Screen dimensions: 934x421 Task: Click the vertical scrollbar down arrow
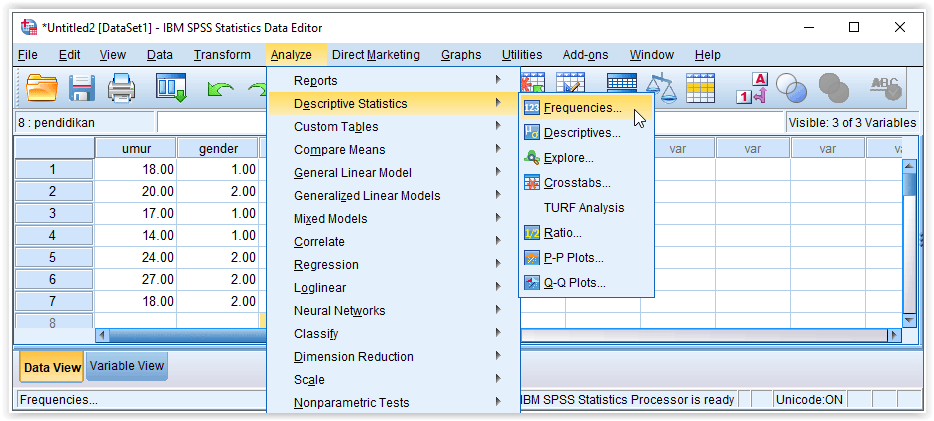pyautogui.click(x=909, y=320)
